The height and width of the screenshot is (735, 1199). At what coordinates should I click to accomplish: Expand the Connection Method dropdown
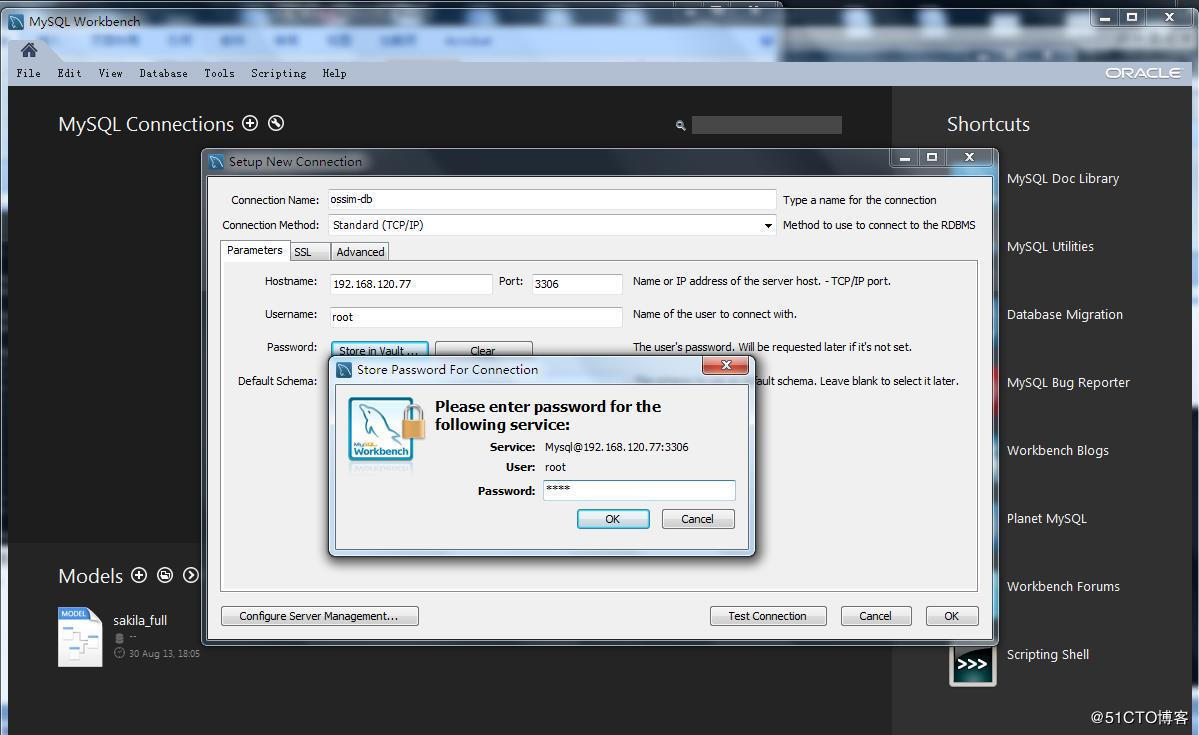(768, 225)
